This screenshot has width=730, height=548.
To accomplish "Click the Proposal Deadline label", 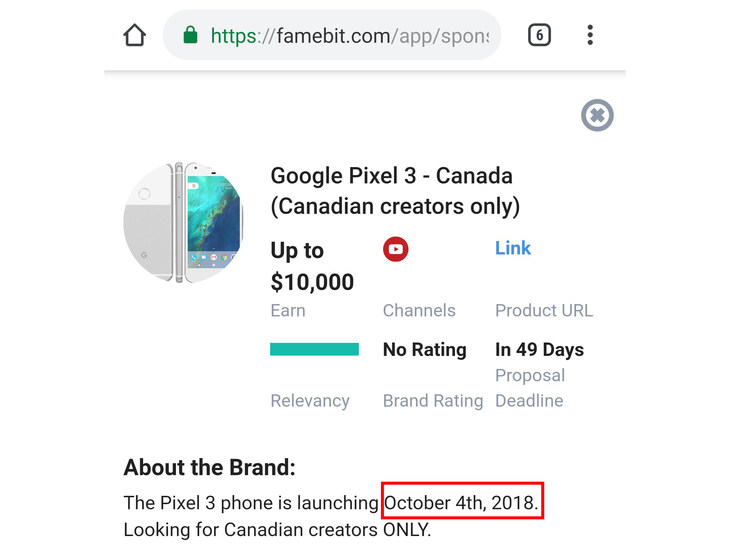I will [530, 388].
